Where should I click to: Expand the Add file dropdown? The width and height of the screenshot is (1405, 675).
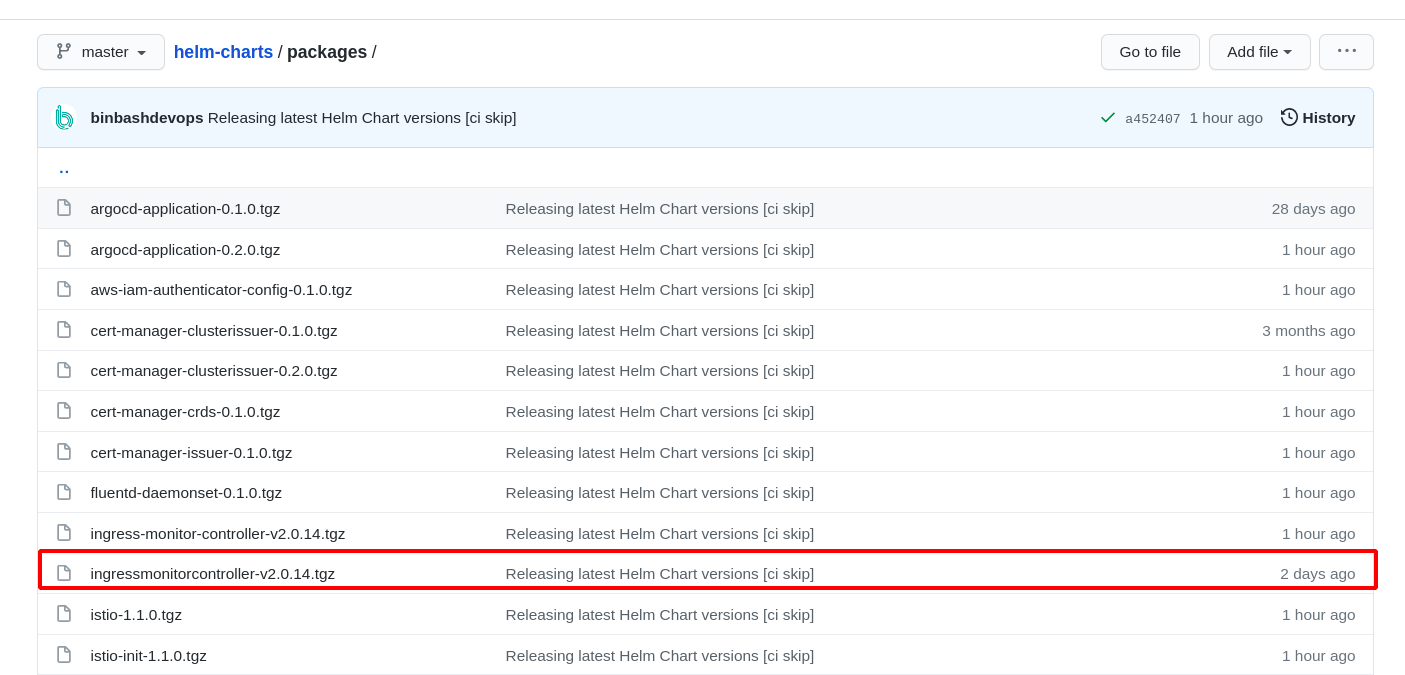click(x=1259, y=52)
